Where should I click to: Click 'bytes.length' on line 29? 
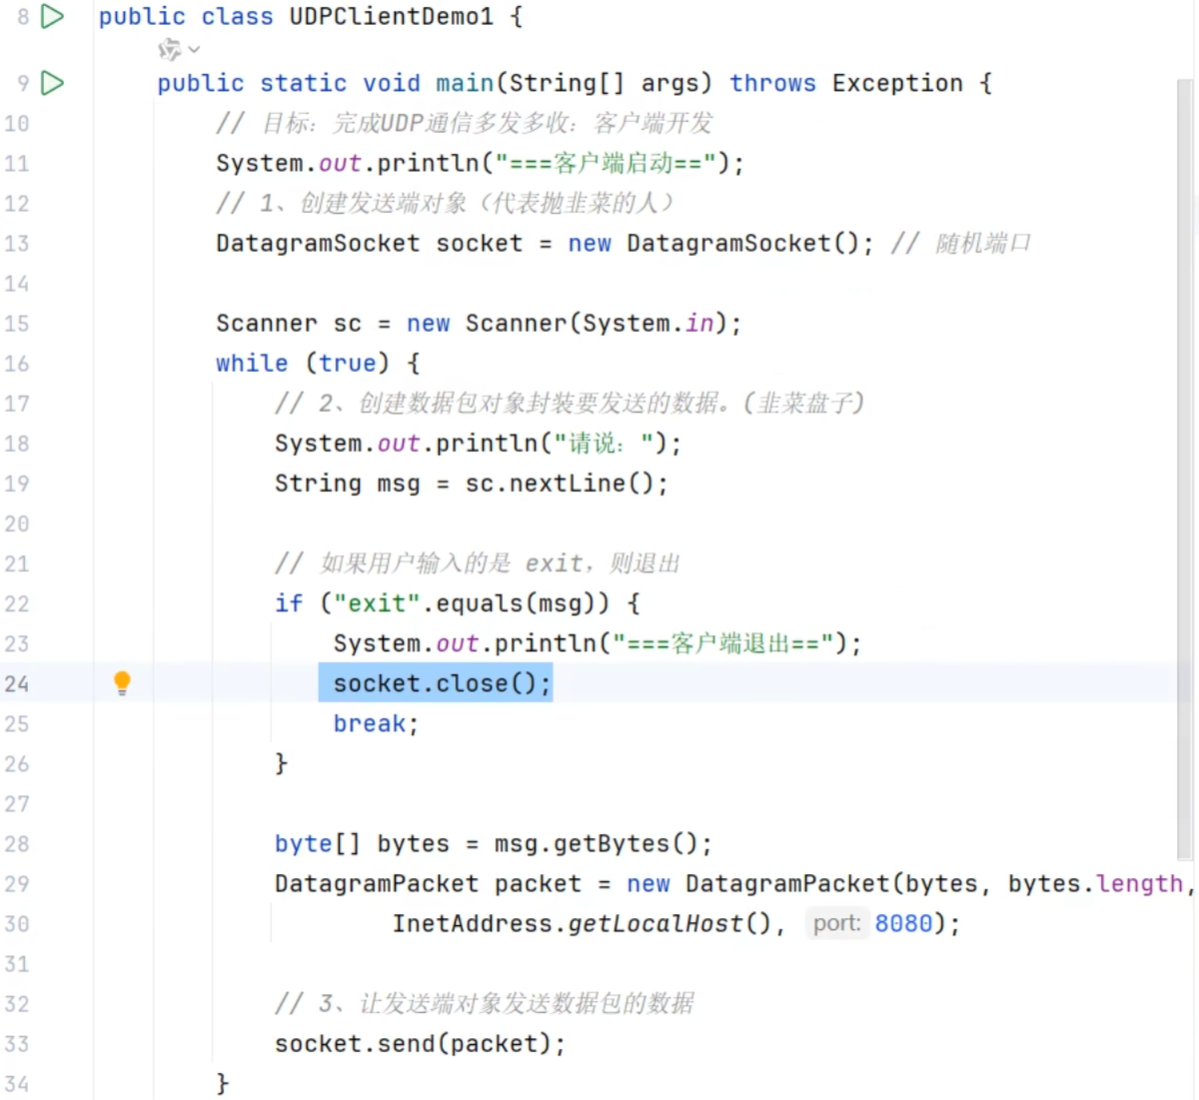click(x=1095, y=884)
